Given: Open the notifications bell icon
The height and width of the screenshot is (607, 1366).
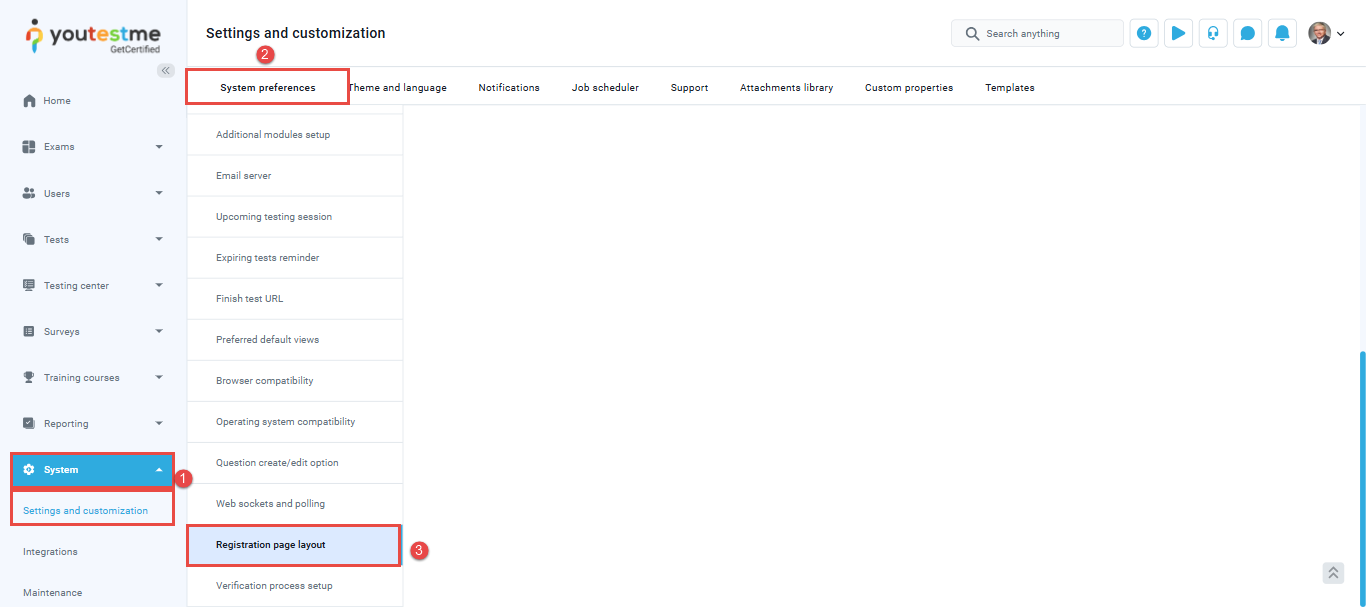Looking at the screenshot, I should (1282, 33).
